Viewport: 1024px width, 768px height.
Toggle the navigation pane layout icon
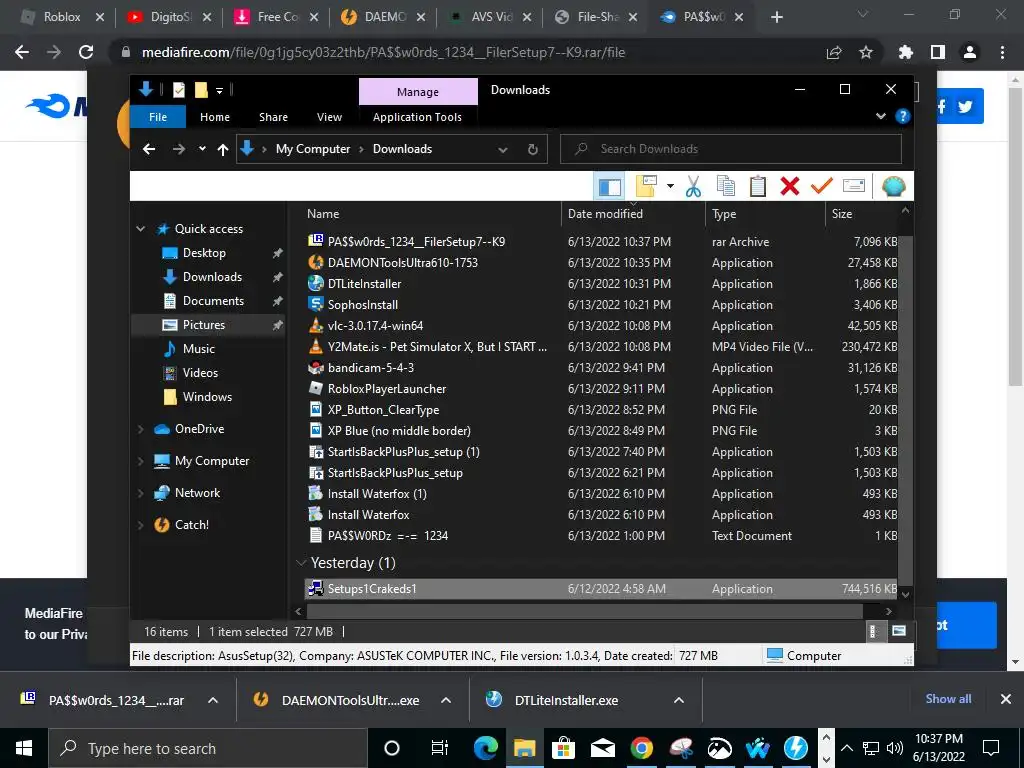[609, 187]
